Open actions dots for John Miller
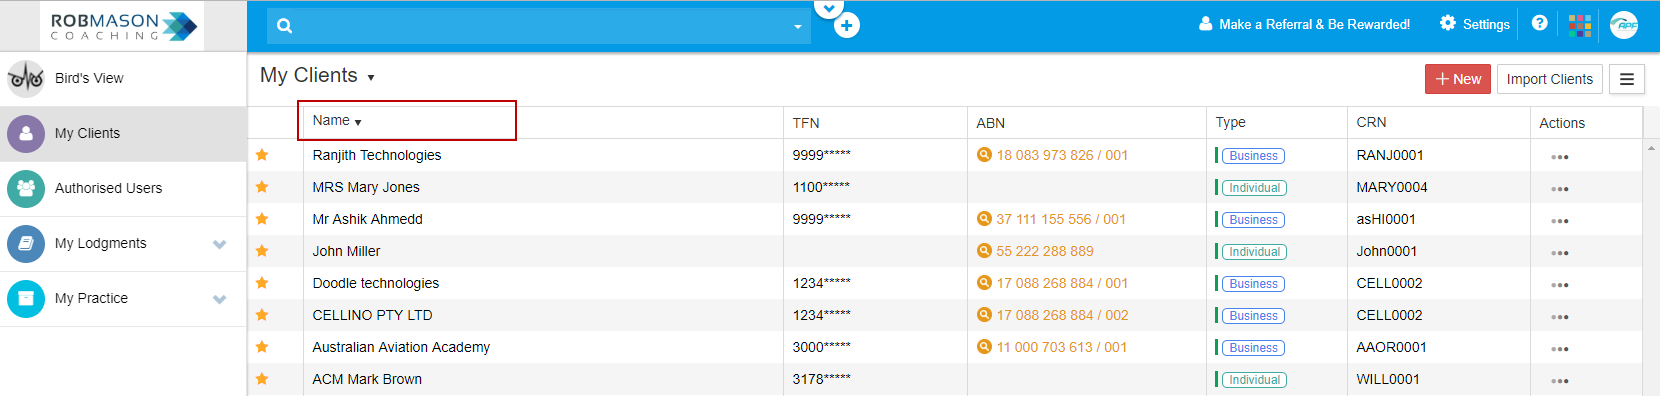Viewport: 1660px width, 396px height. coord(1560,253)
